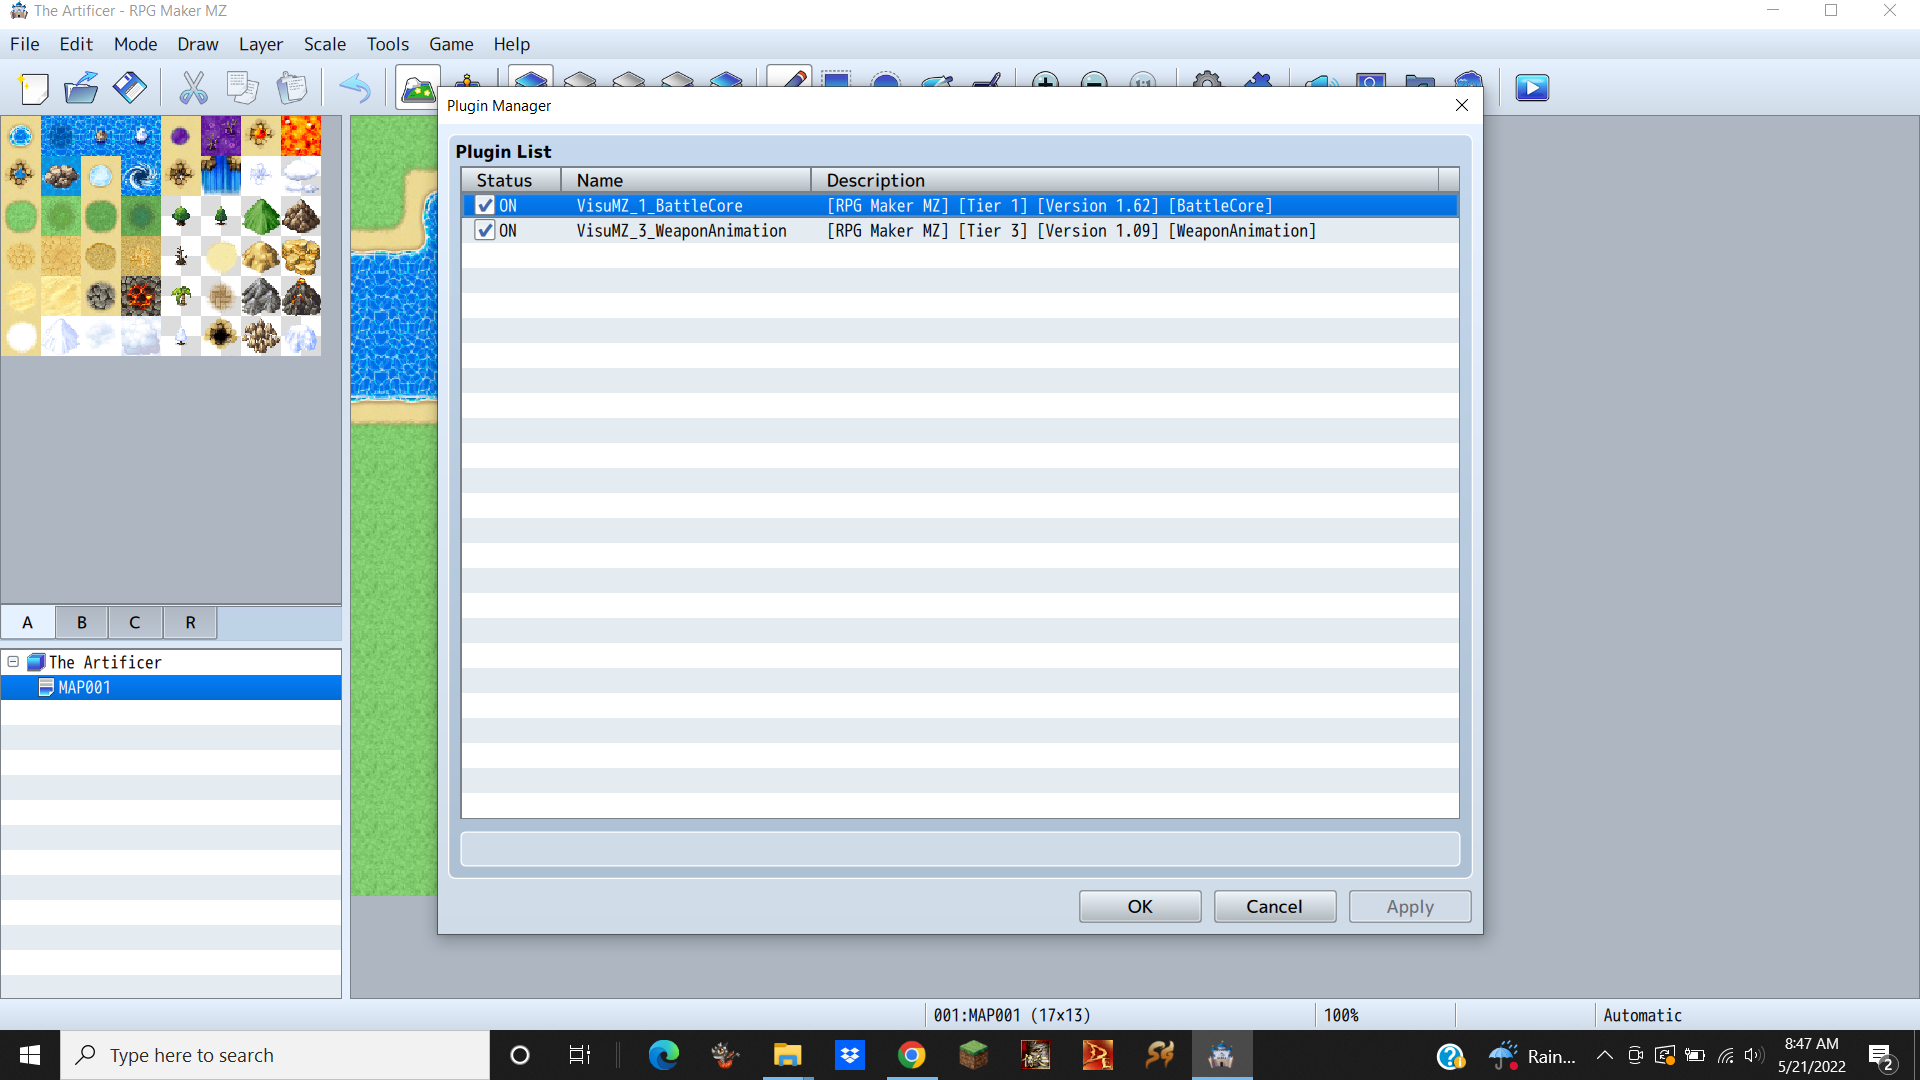The height and width of the screenshot is (1080, 1920).
Task: Click the WeaponAnimation plugin description text
Action: (x=1071, y=230)
